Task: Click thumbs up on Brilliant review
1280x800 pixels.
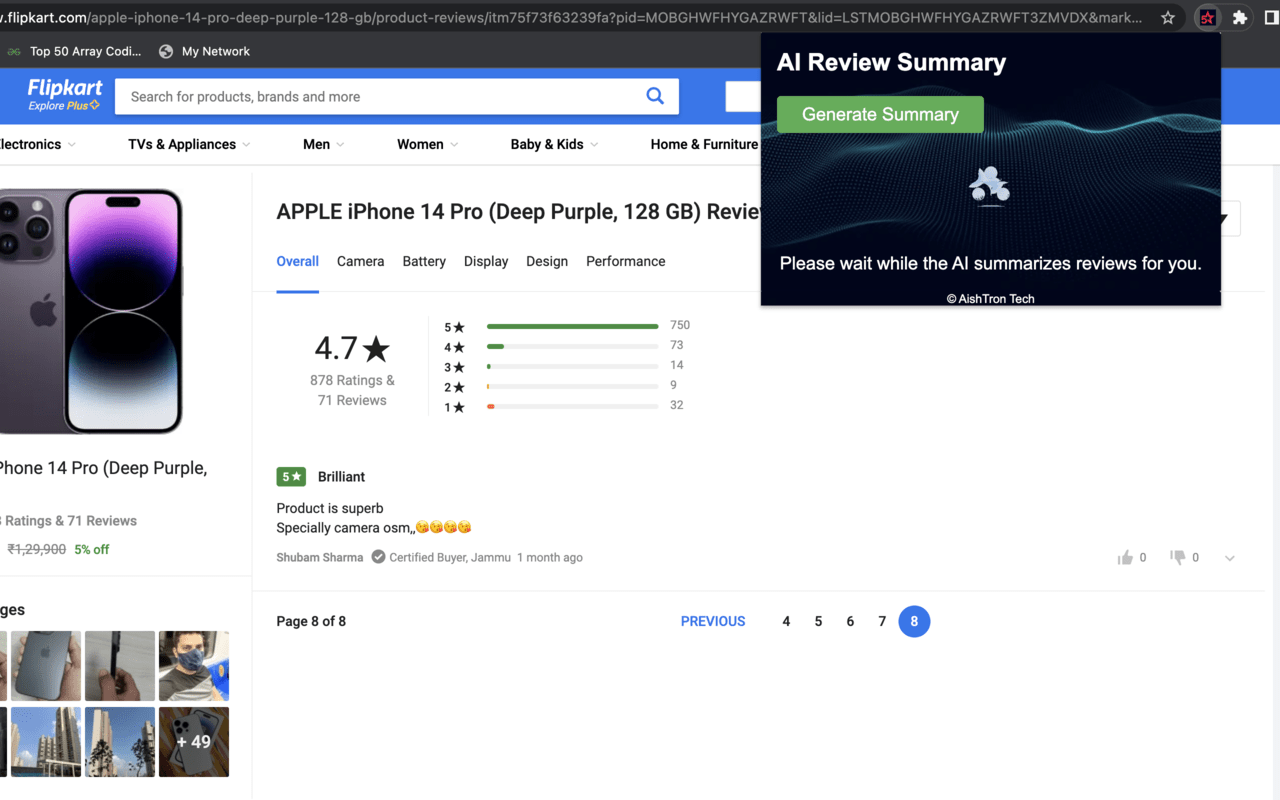Action: click(x=1125, y=558)
